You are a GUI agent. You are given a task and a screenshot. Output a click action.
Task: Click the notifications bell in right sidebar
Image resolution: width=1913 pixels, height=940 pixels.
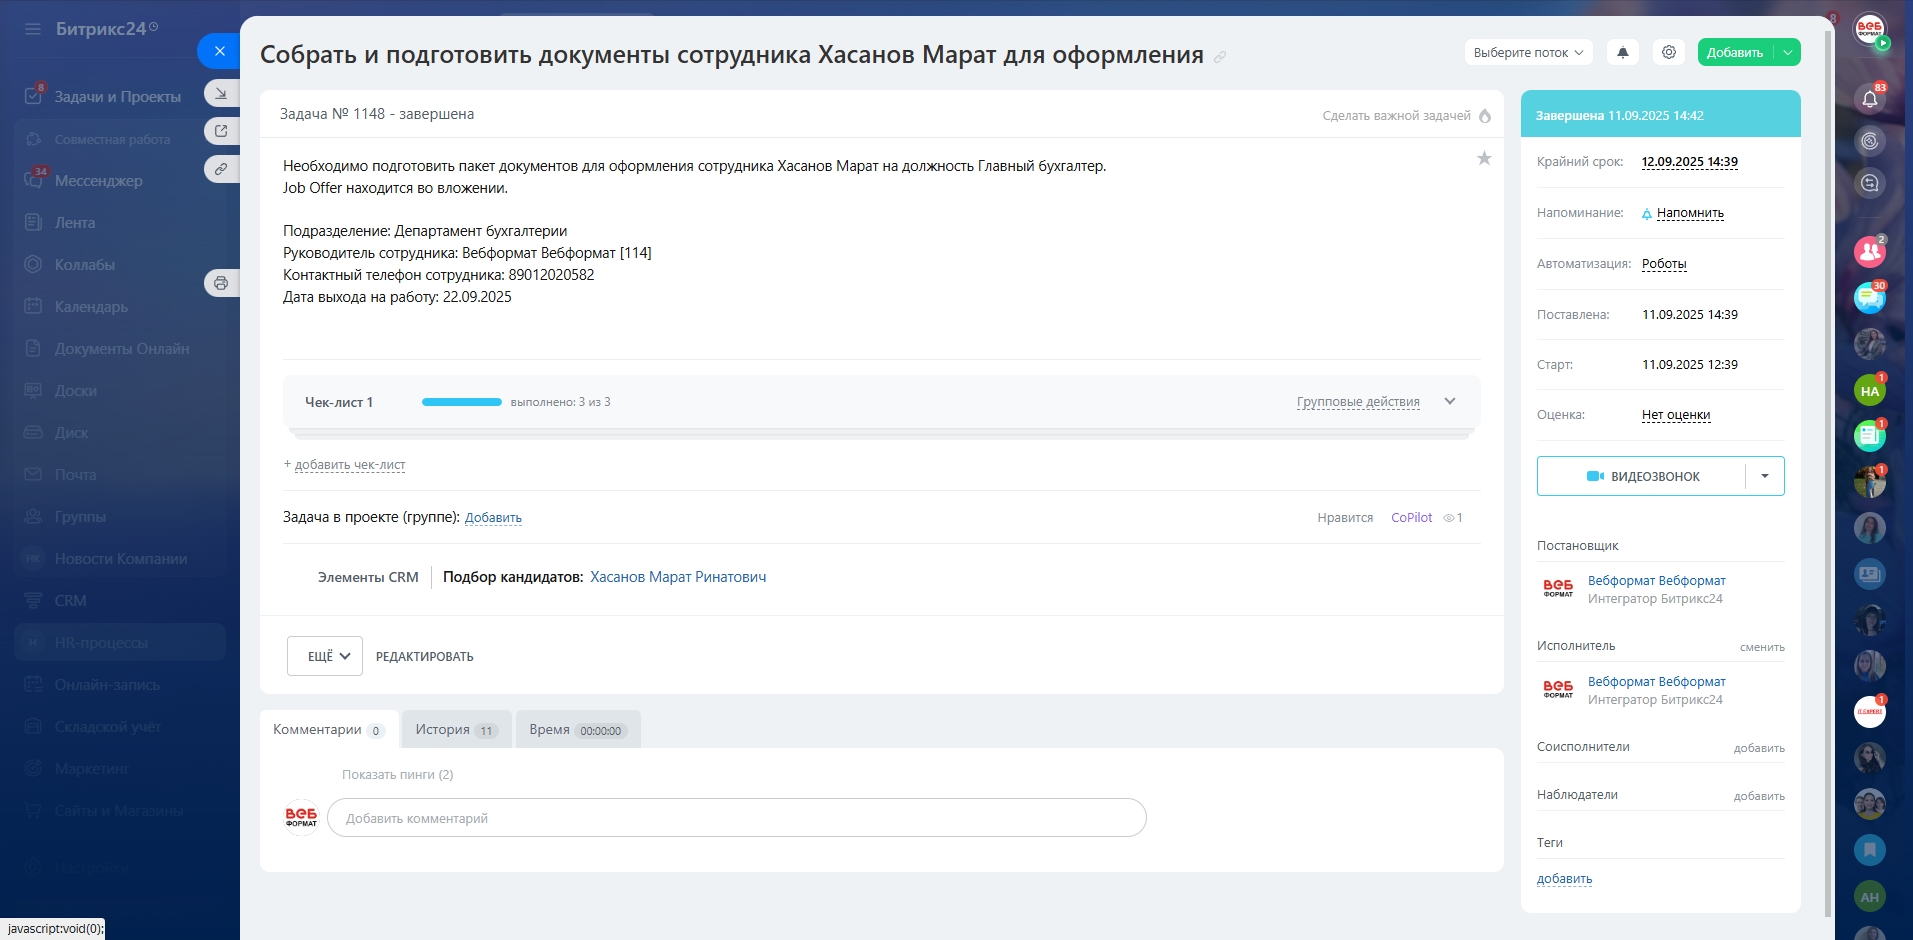1869,98
